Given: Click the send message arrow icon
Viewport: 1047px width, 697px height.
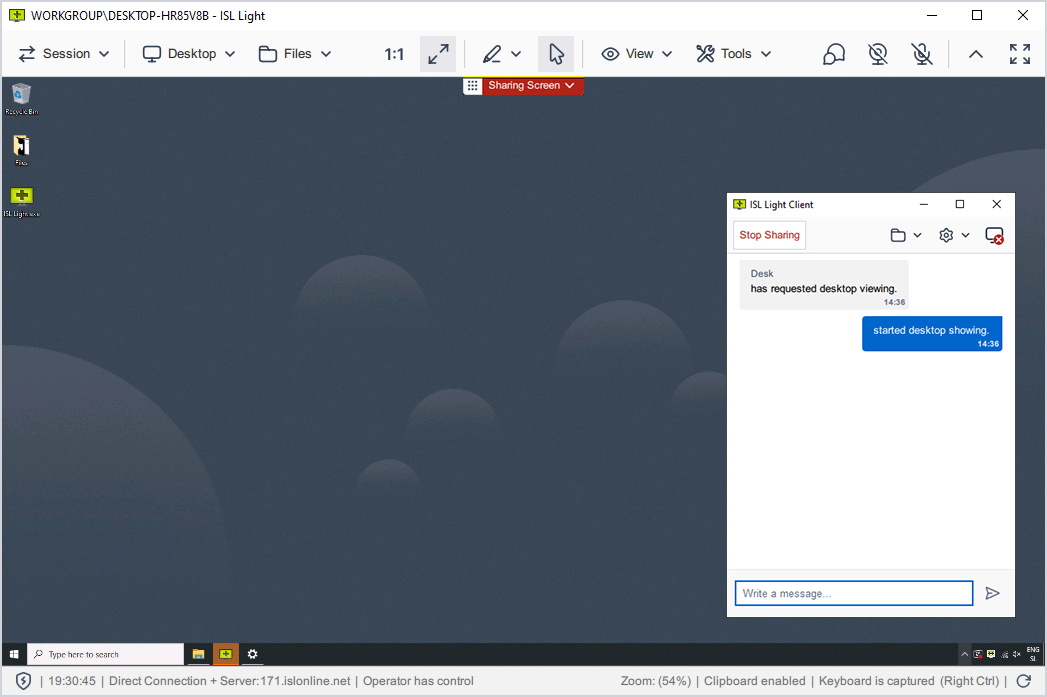Looking at the screenshot, I should [x=992, y=593].
